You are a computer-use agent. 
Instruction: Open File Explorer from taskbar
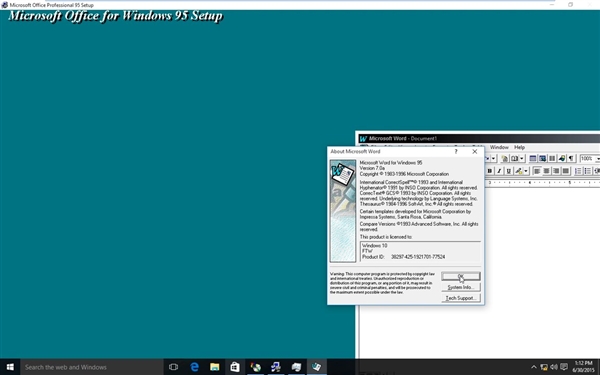tap(215, 367)
